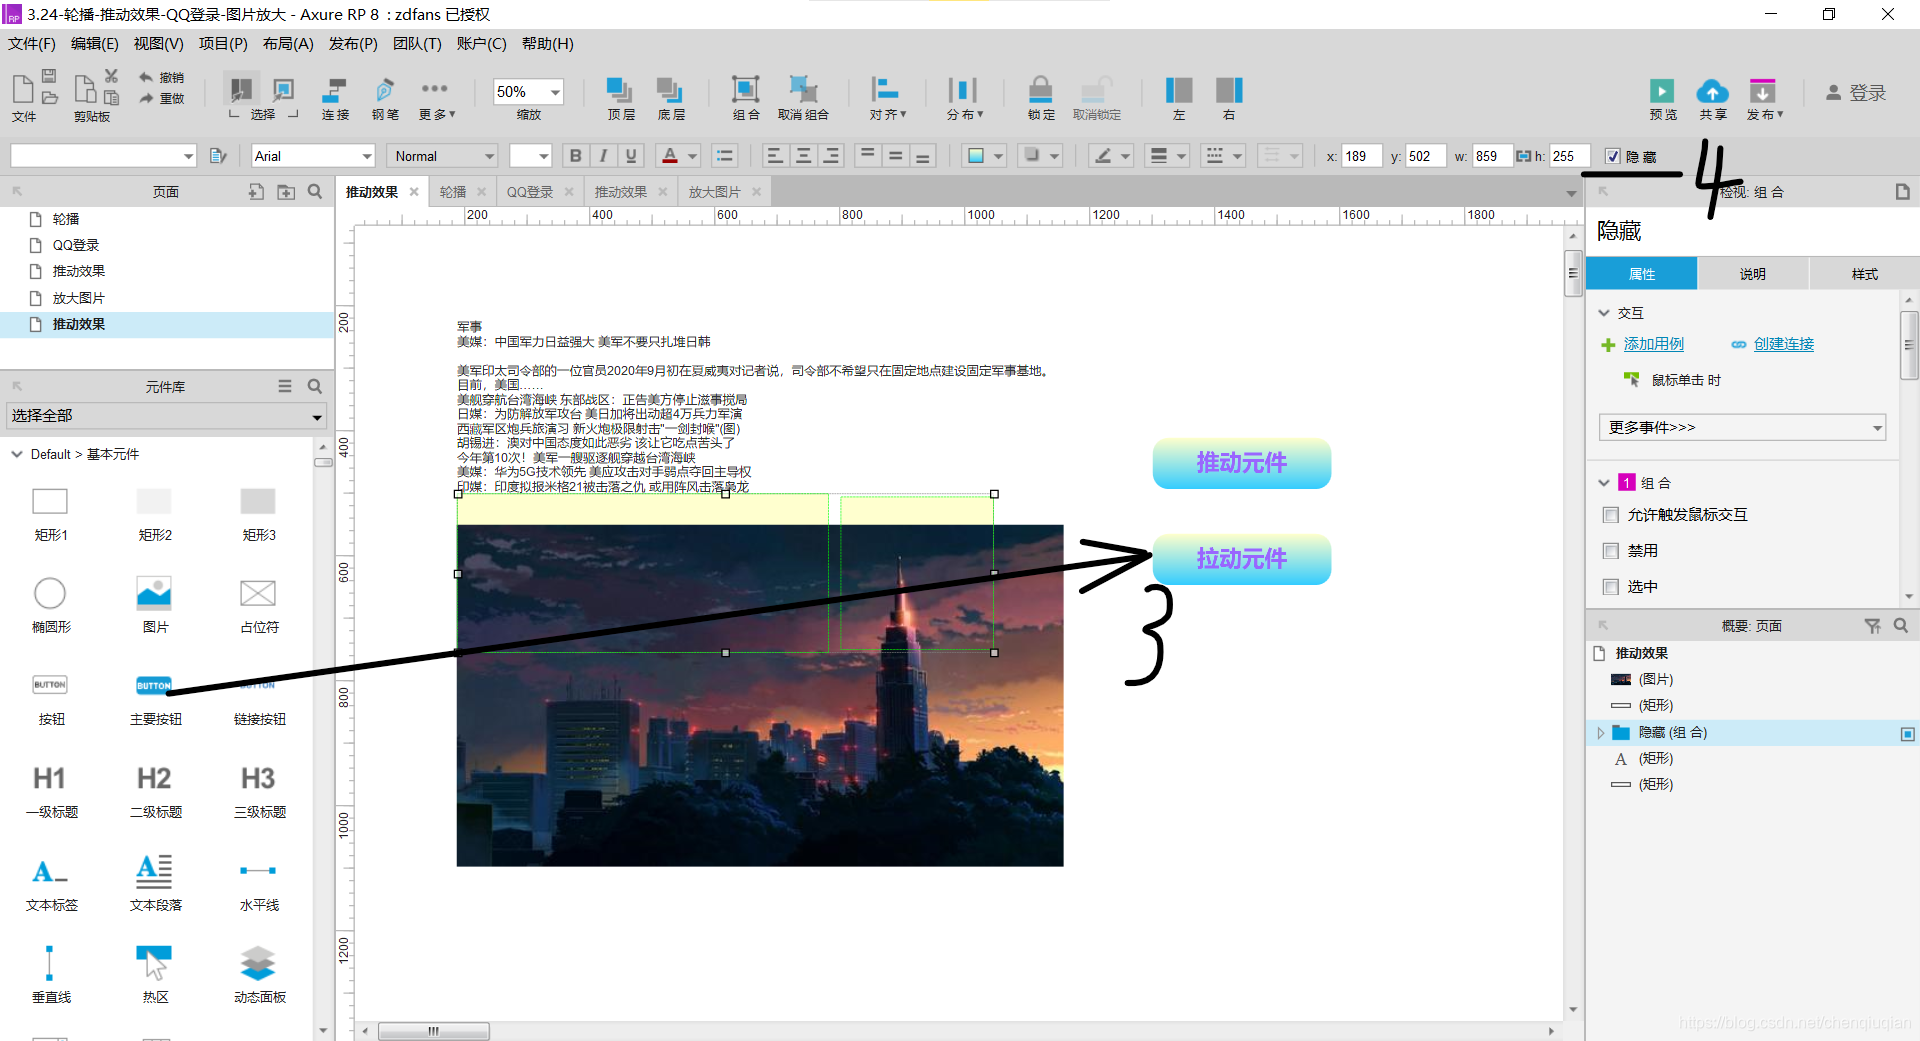Click the Undo (撤销) icon
The width and height of the screenshot is (1920, 1041).
click(147, 77)
